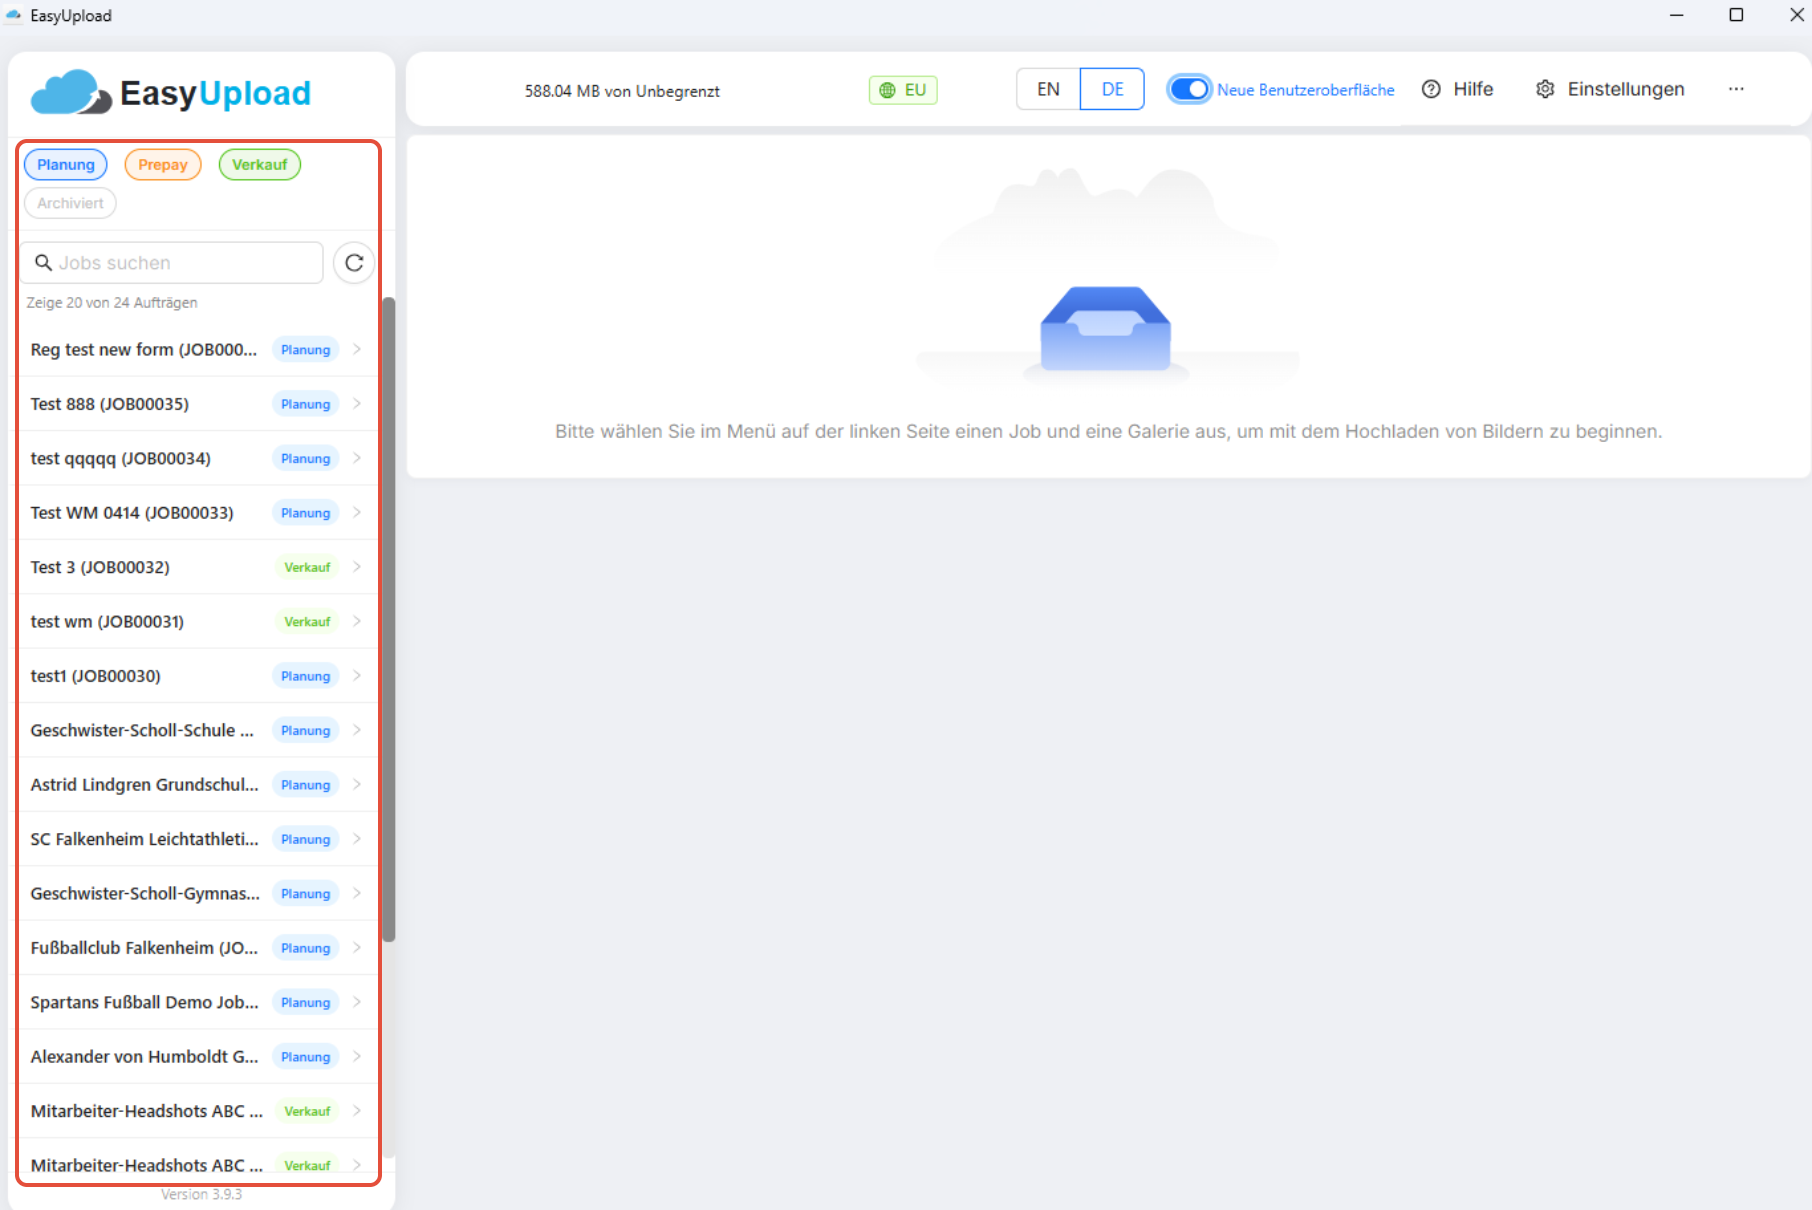1812x1210 pixels.
Task: Maximize the EasyUpload window
Action: 1736,15
